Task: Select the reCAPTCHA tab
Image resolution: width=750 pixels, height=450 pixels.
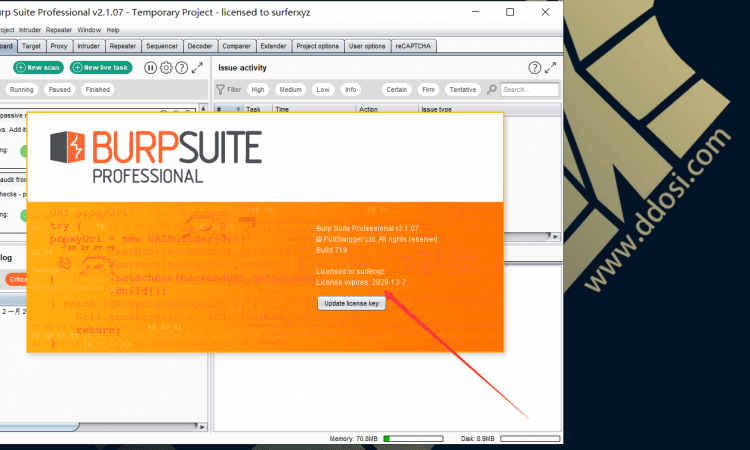Action: [x=413, y=46]
